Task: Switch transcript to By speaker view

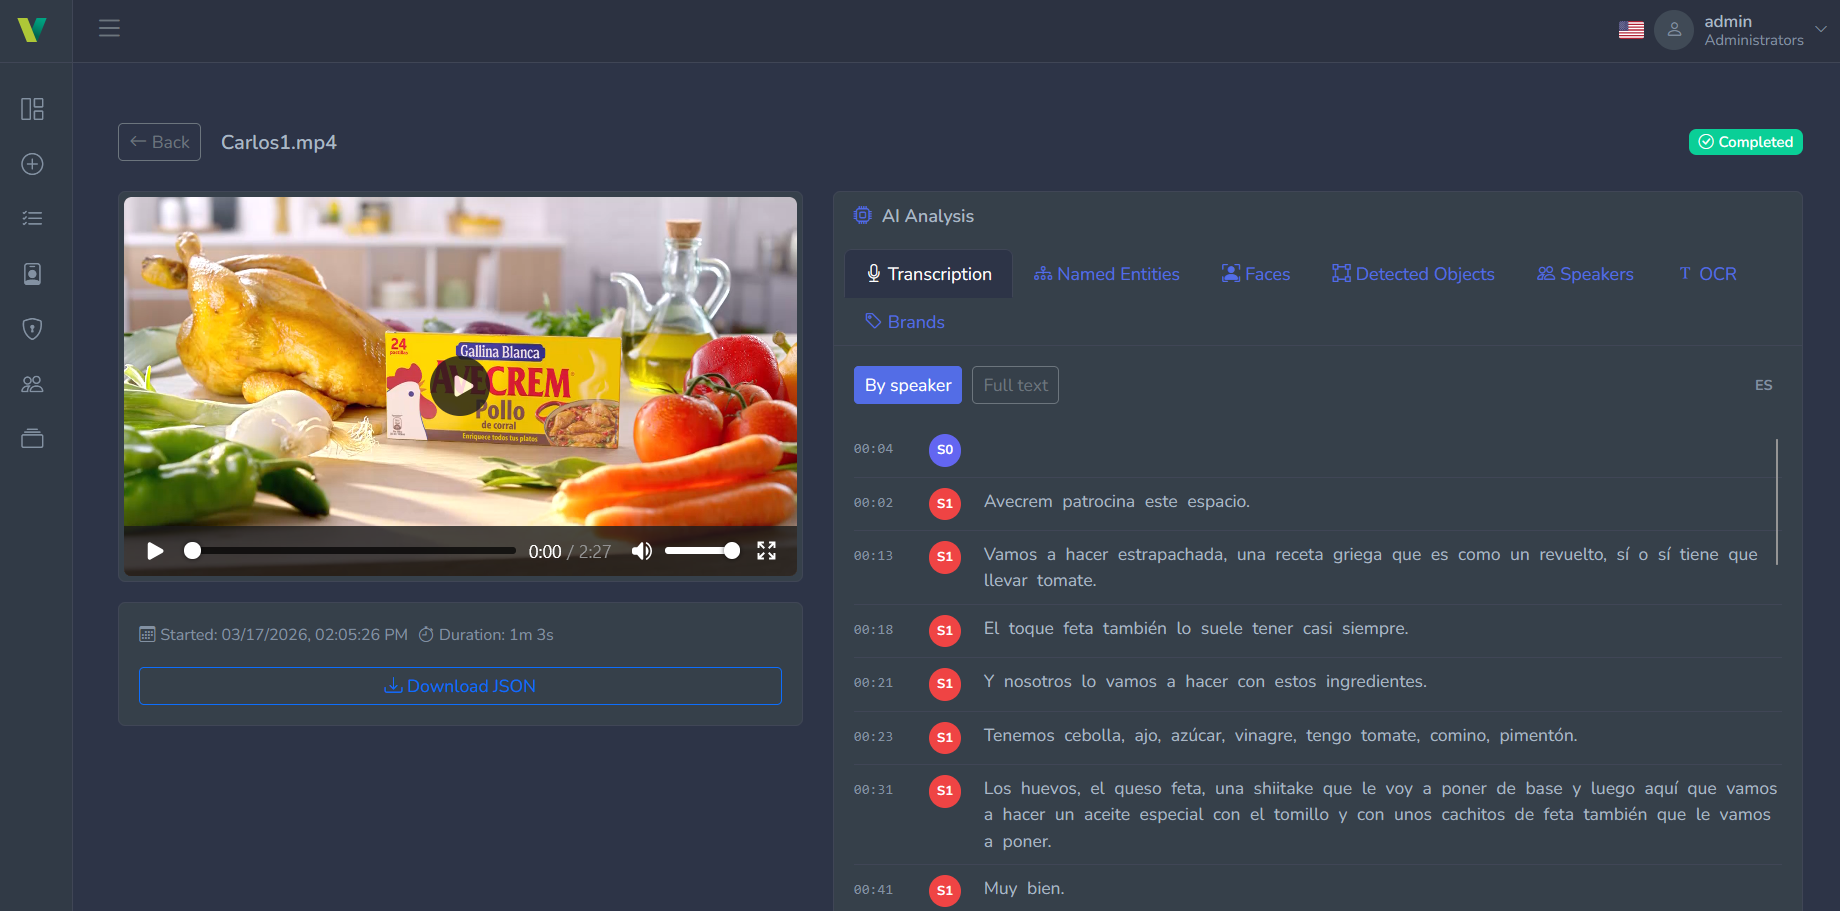Action: pyautogui.click(x=907, y=385)
